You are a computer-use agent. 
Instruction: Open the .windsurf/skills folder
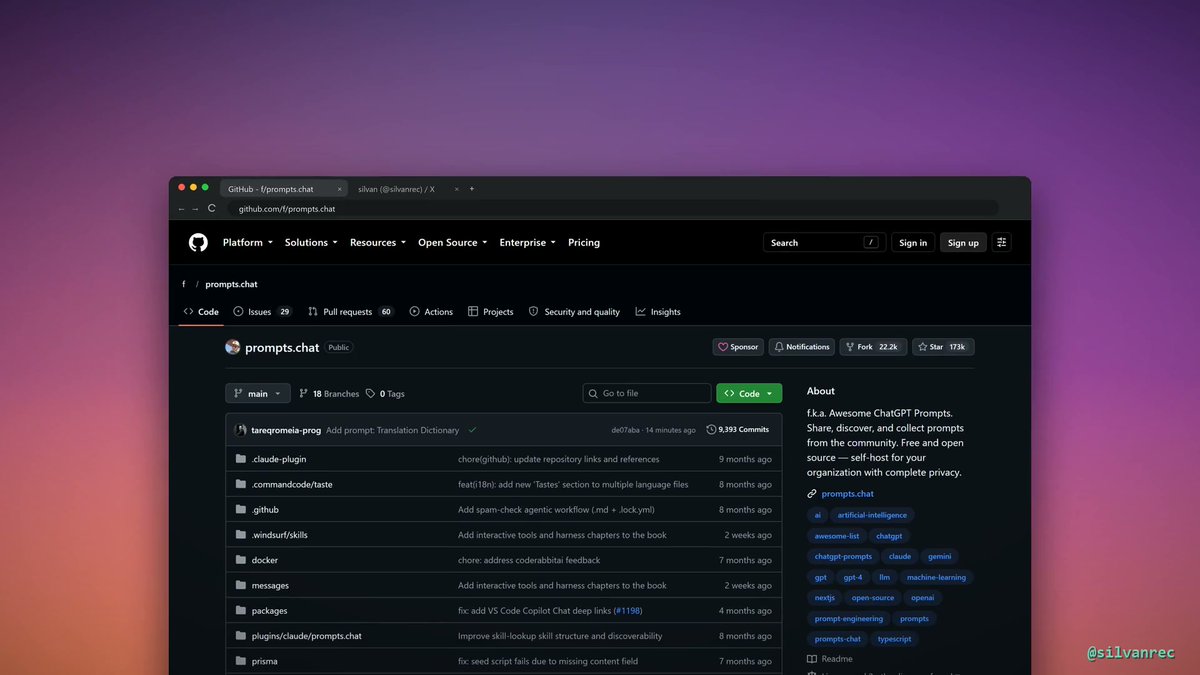click(x=280, y=535)
